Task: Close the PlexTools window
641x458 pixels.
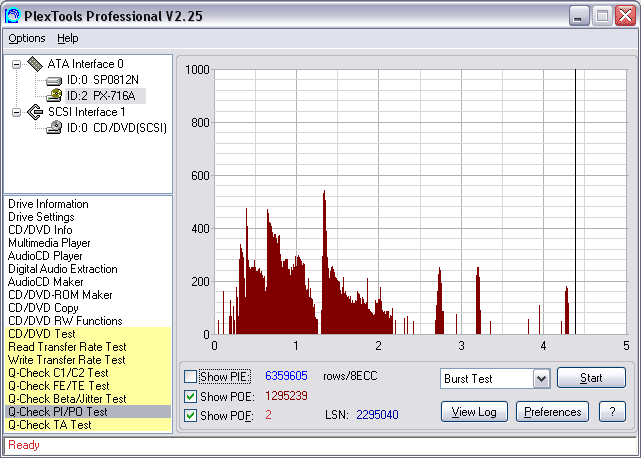Action: [x=625, y=16]
